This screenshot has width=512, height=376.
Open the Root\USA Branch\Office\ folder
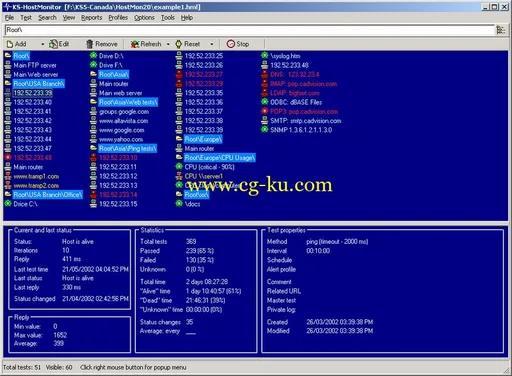click(x=48, y=195)
